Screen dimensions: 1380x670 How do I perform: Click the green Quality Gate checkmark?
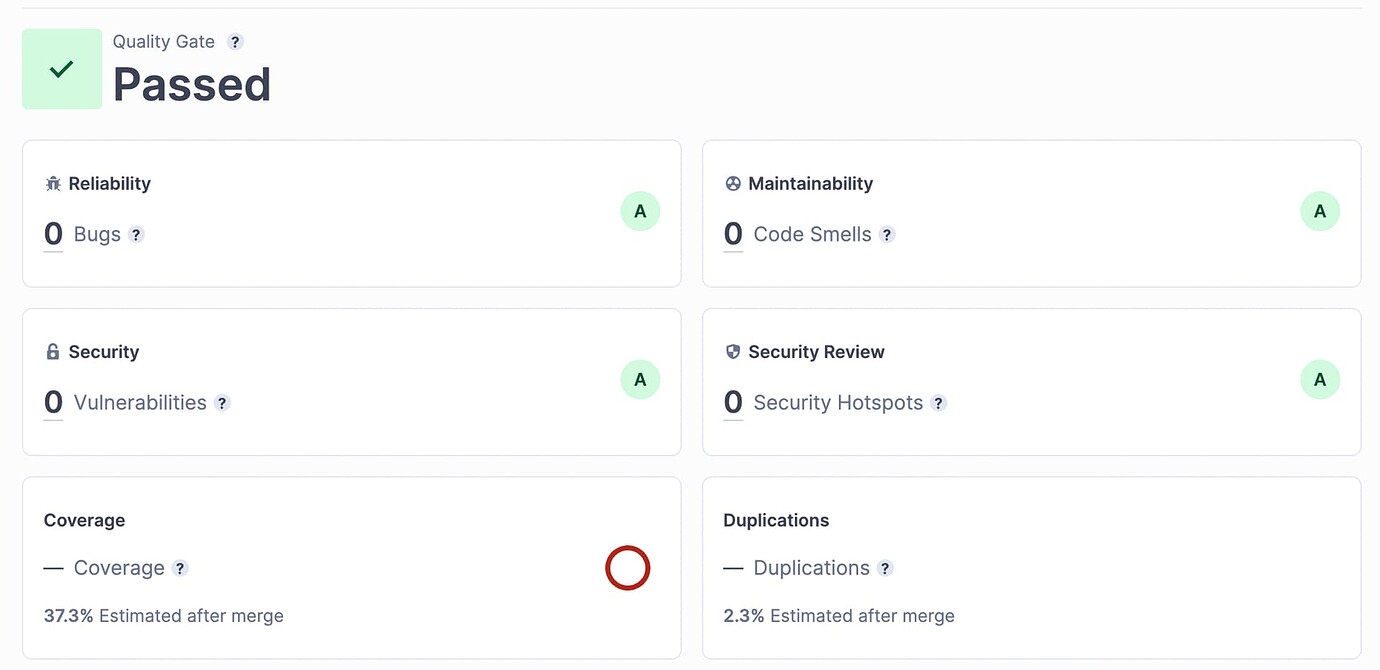[x=61, y=68]
